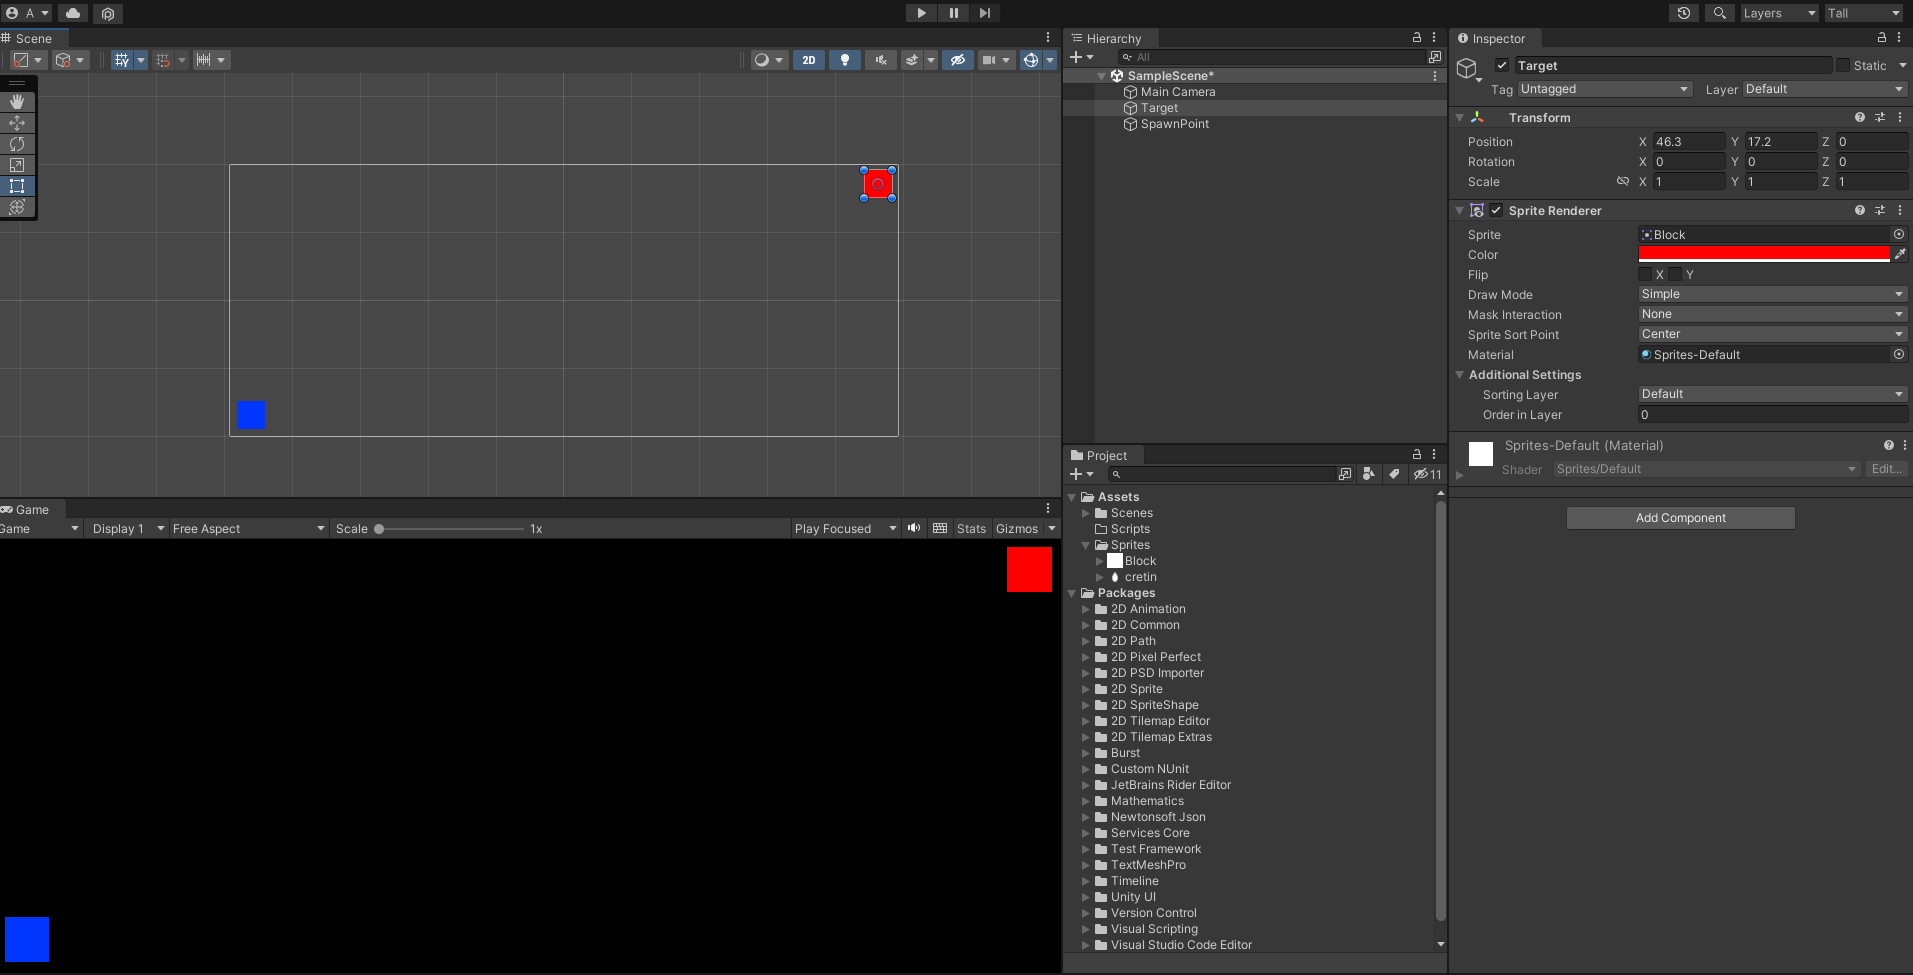The image size is (1913, 975).
Task: Open the Draw Mode dropdown
Action: 1771,294
